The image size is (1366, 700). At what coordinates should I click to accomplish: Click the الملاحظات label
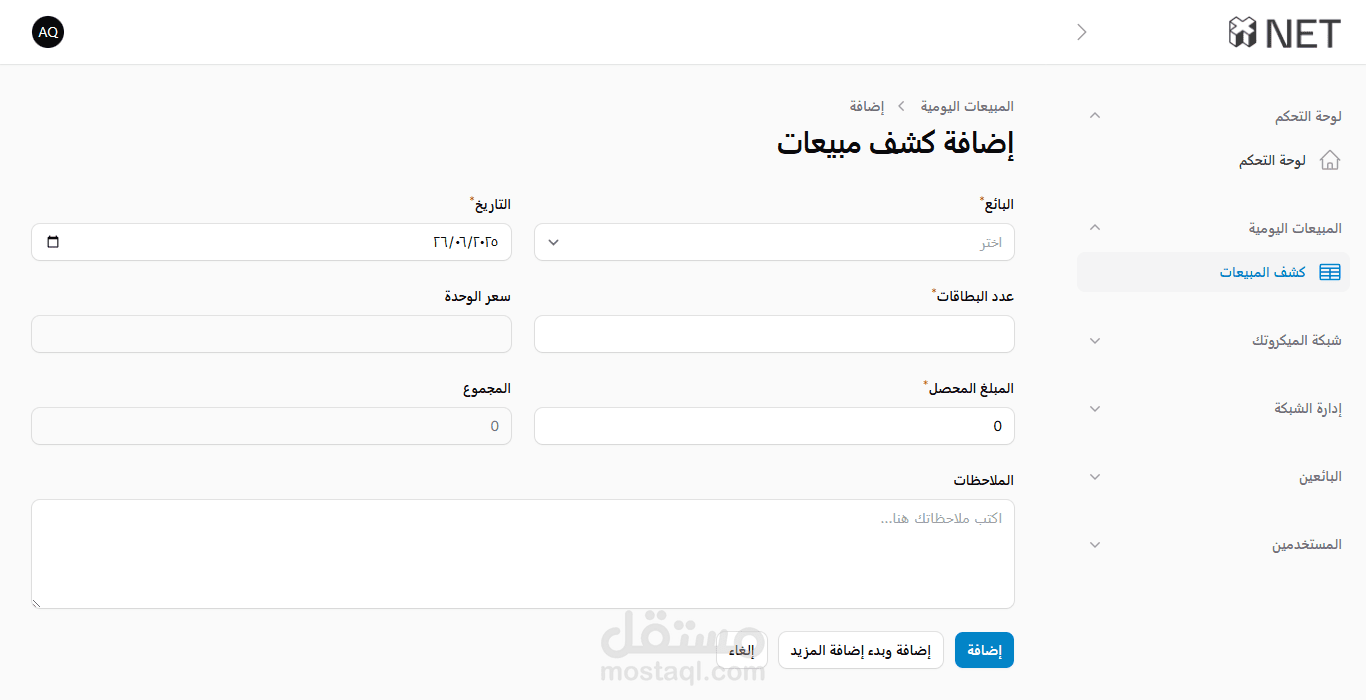(x=983, y=481)
